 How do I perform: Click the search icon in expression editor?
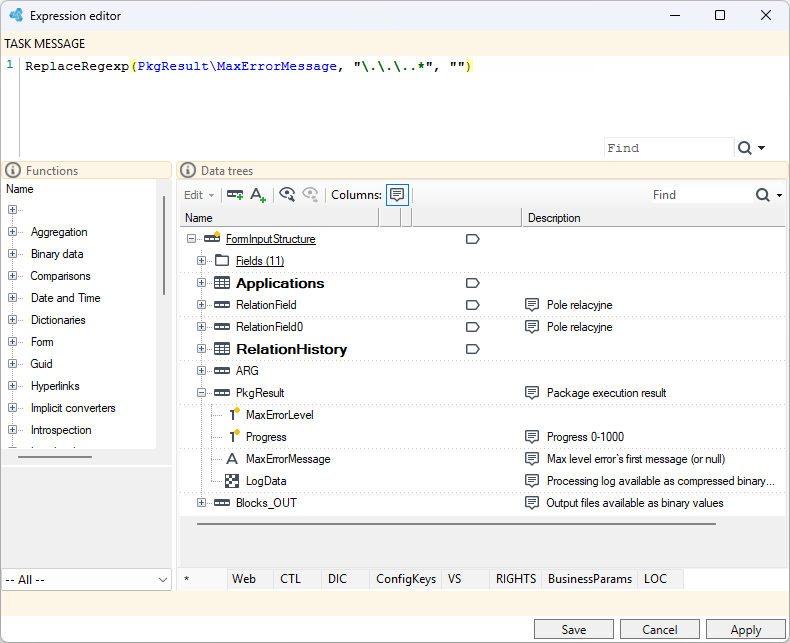point(745,148)
